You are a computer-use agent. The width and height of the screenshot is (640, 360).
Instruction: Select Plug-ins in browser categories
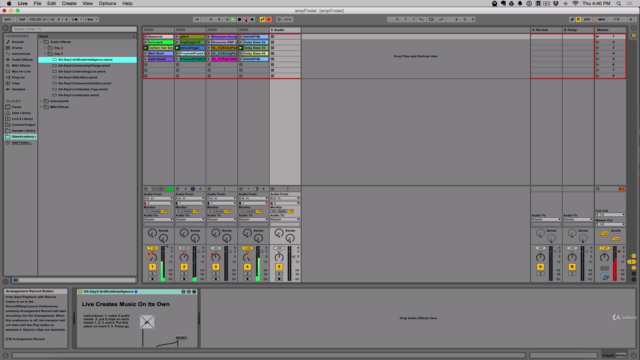(x=18, y=77)
